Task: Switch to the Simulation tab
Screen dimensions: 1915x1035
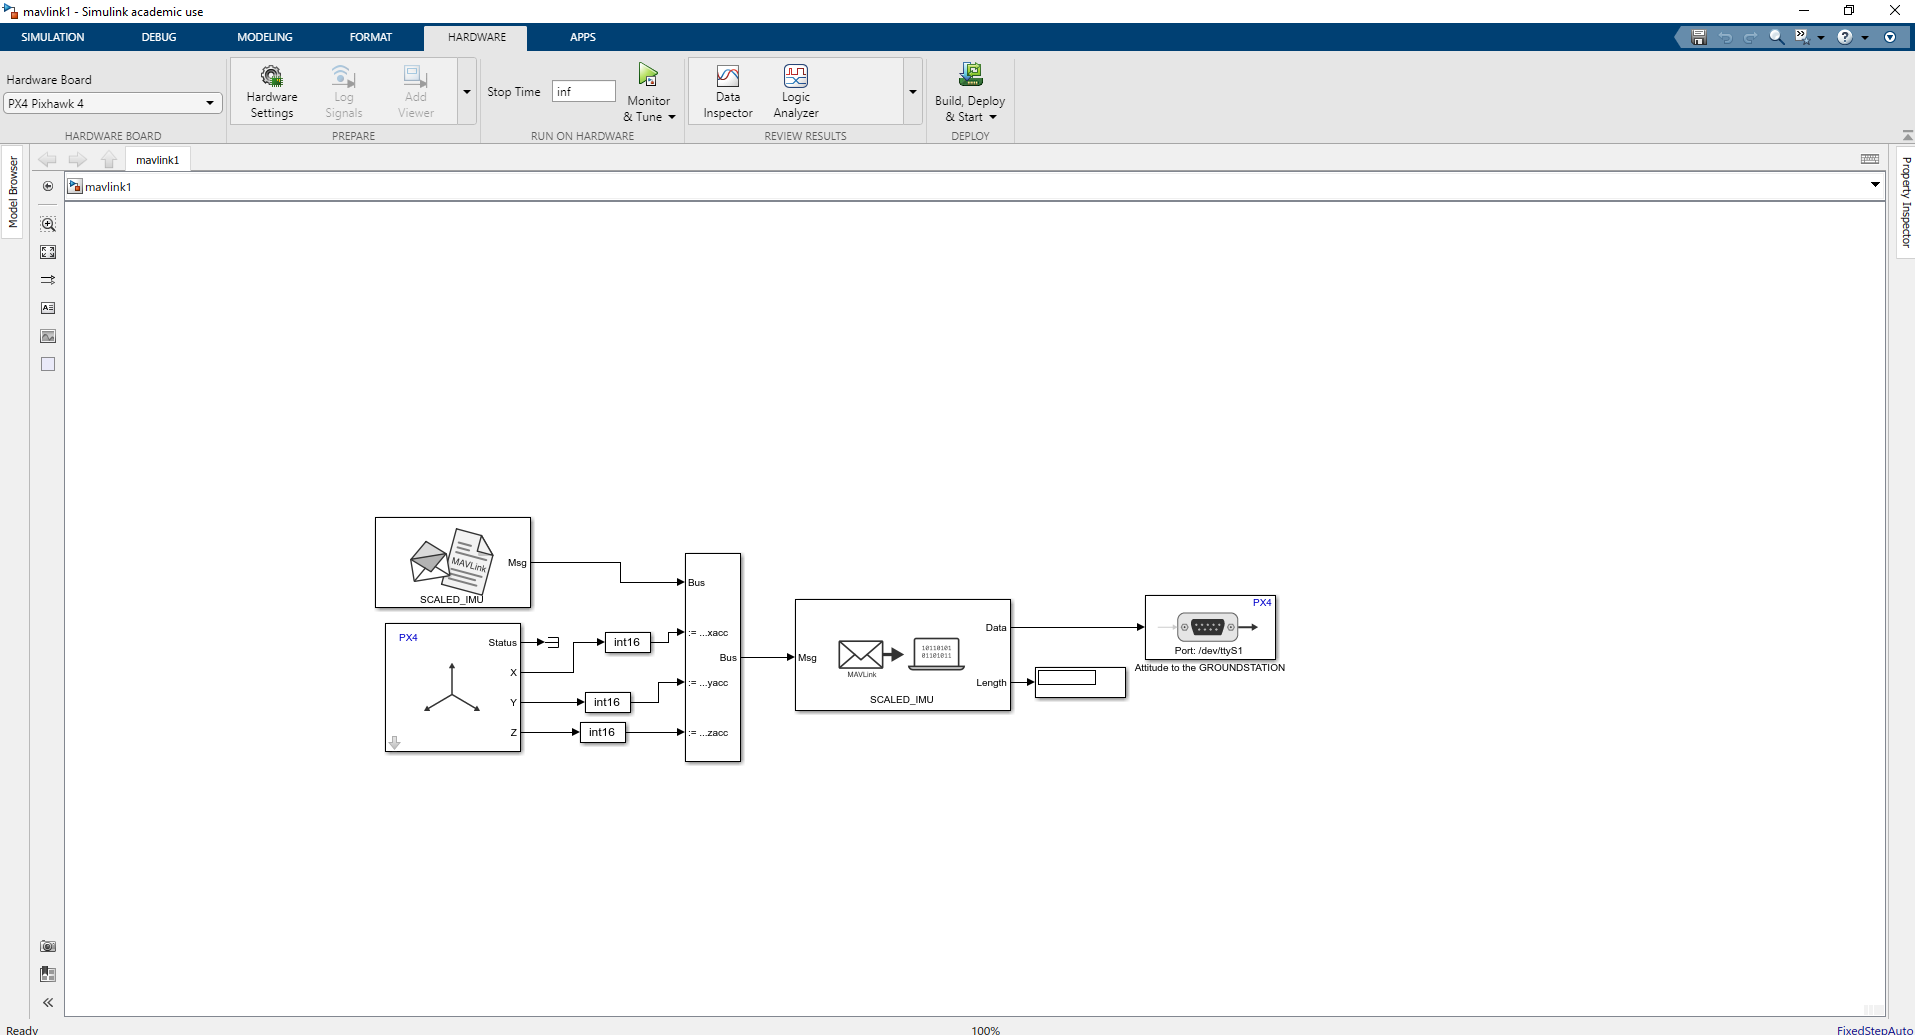Action: [x=53, y=37]
